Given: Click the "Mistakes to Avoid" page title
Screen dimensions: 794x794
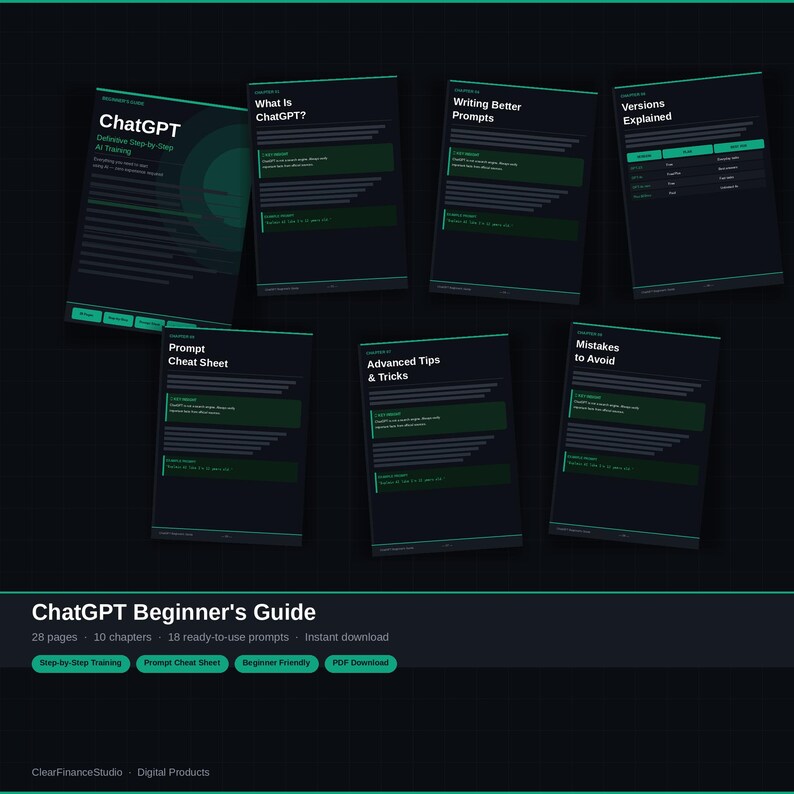Looking at the screenshot, I should click(597, 352).
